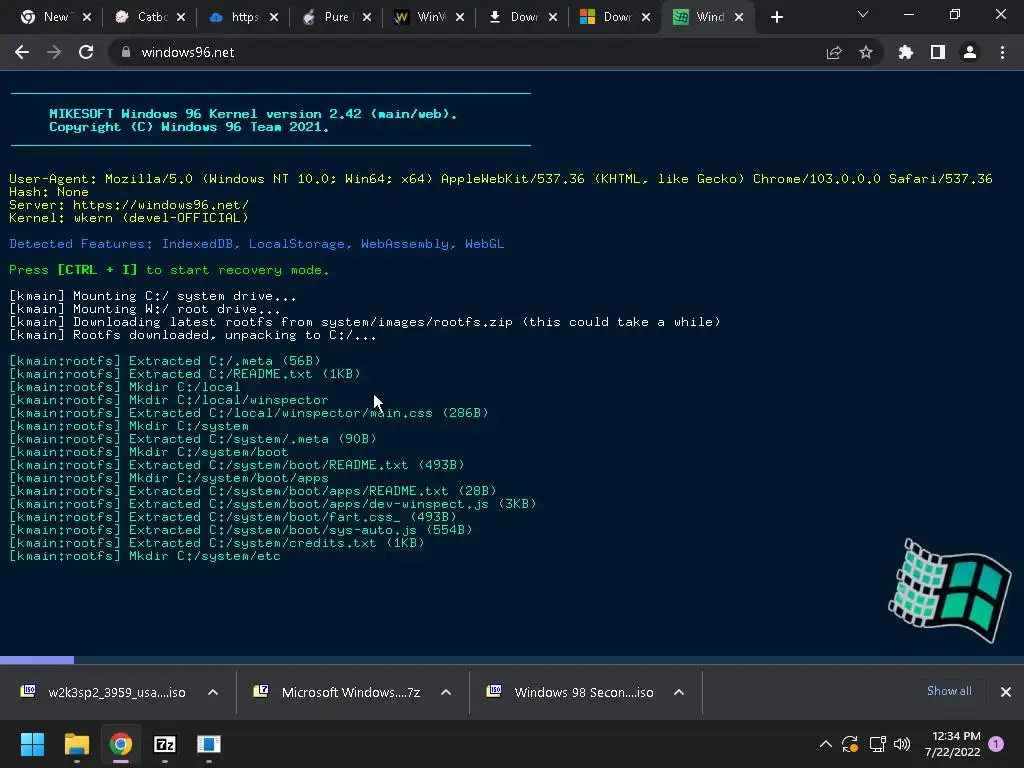
Task: Open the w2k3sp2_3959_usa iso download
Action: 104,692
